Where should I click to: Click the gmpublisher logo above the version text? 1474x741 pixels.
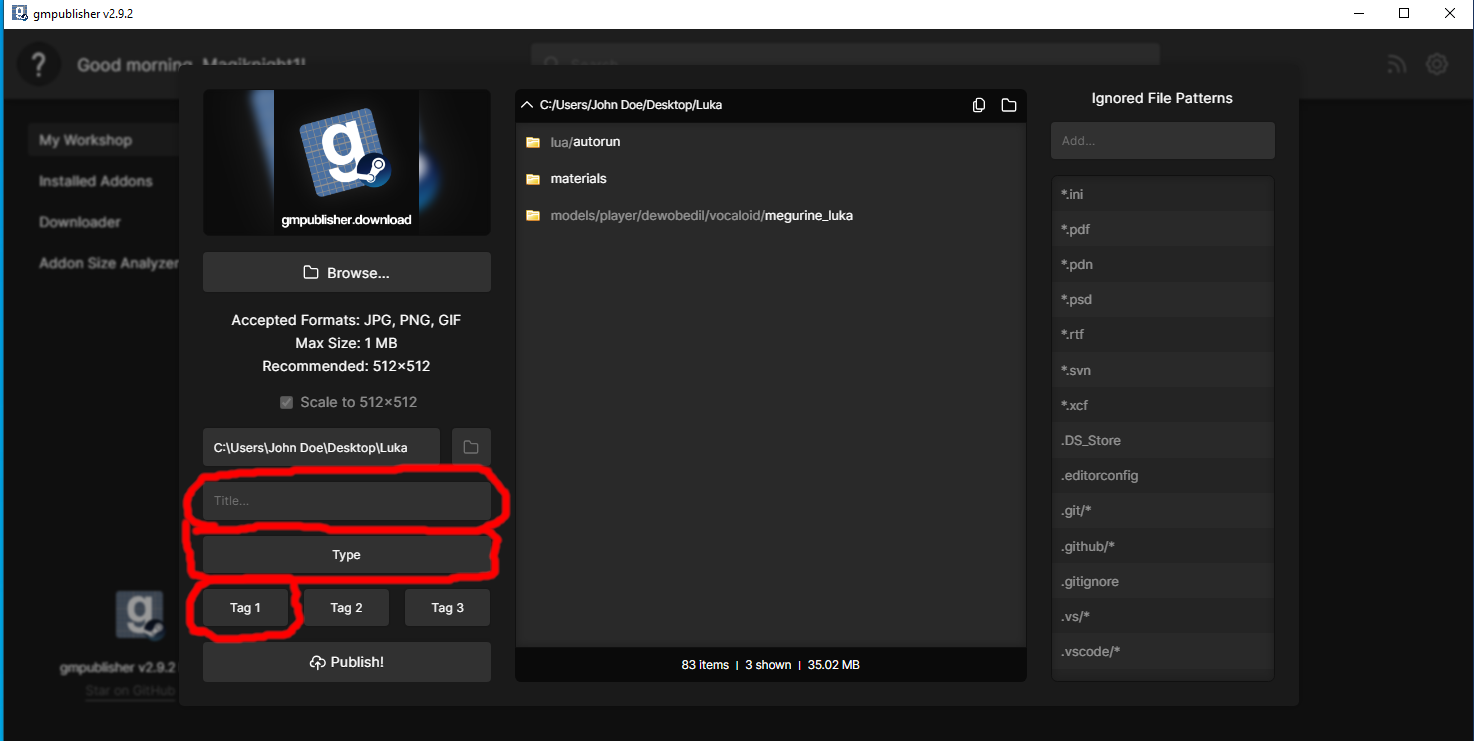pos(139,615)
